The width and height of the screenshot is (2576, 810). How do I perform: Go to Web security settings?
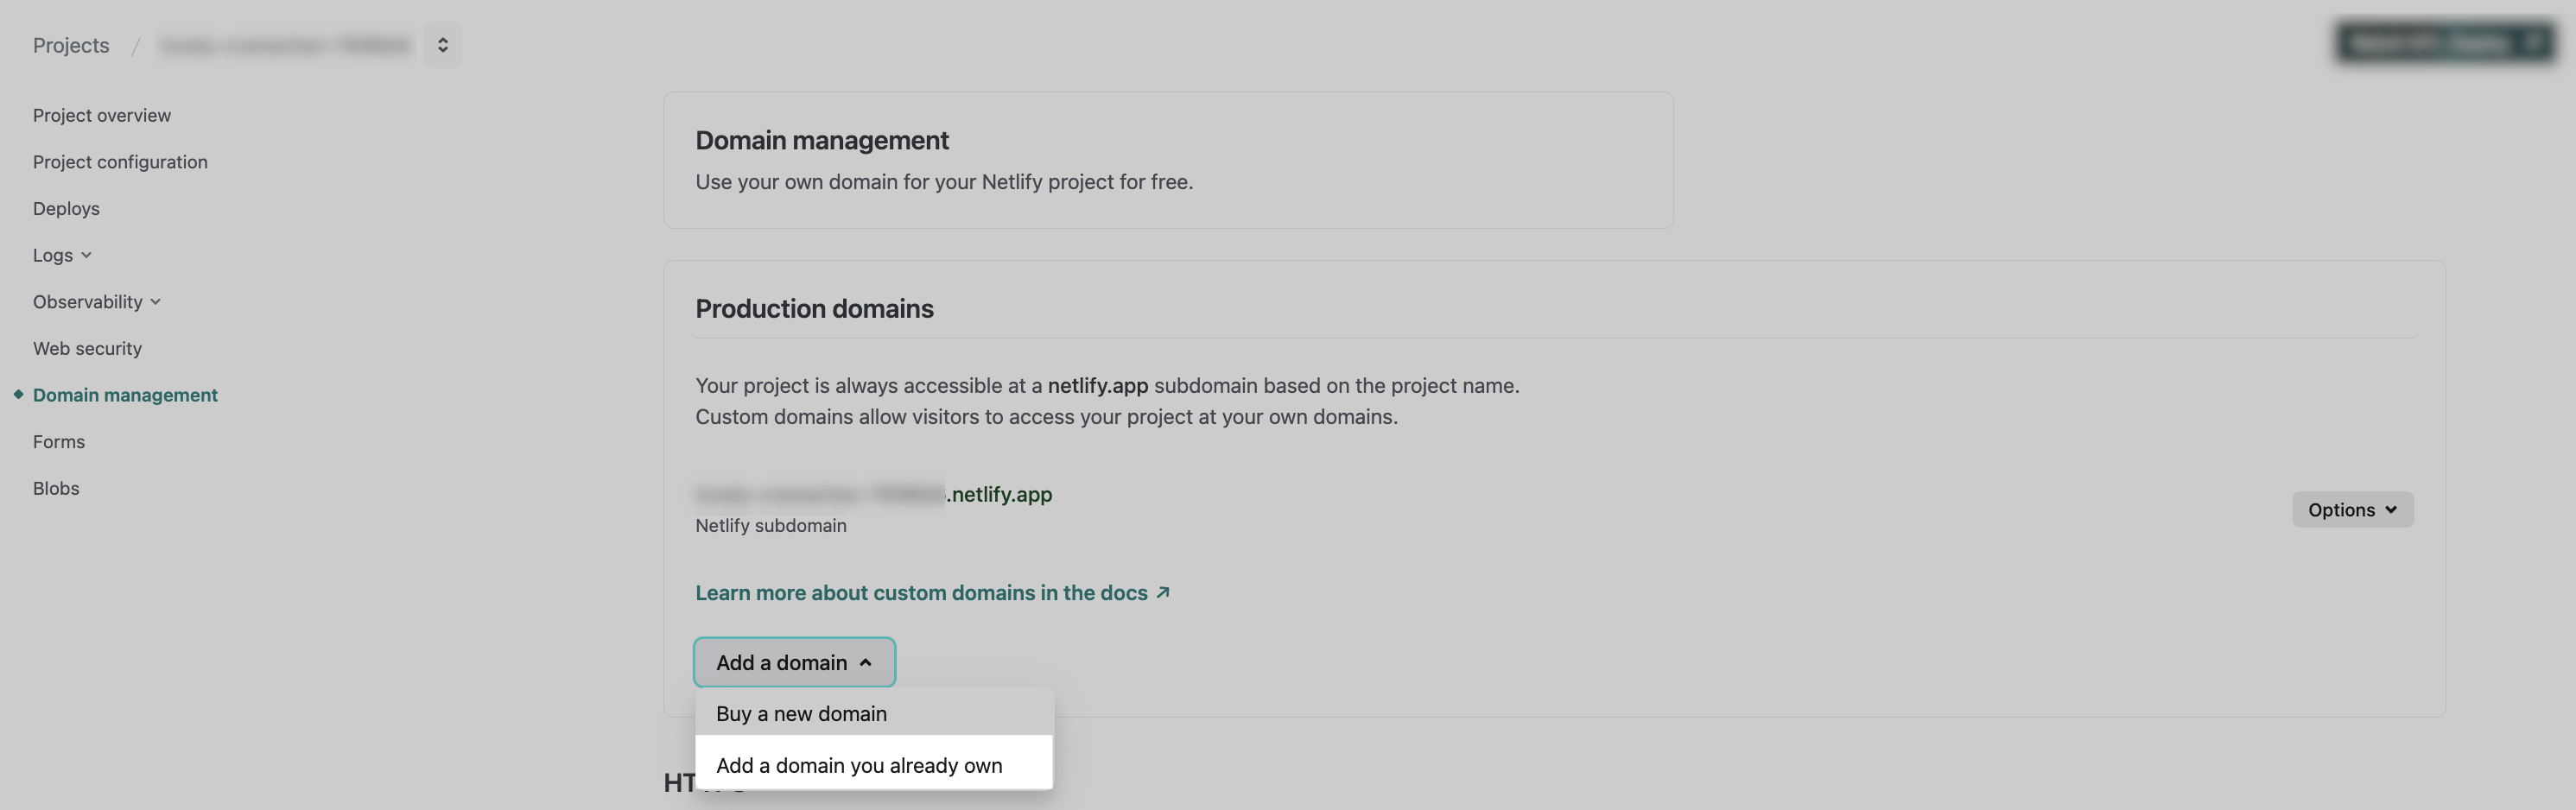point(87,348)
